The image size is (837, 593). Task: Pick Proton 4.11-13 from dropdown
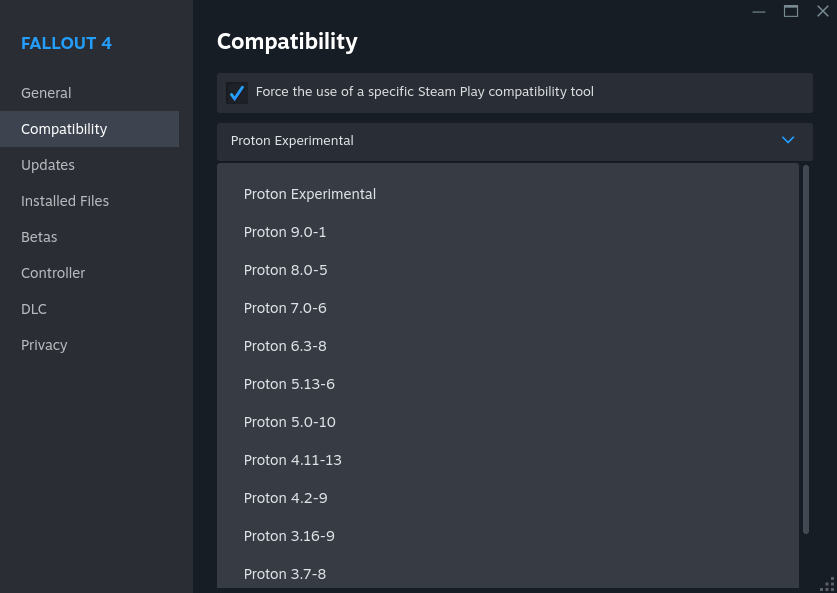click(292, 460)
